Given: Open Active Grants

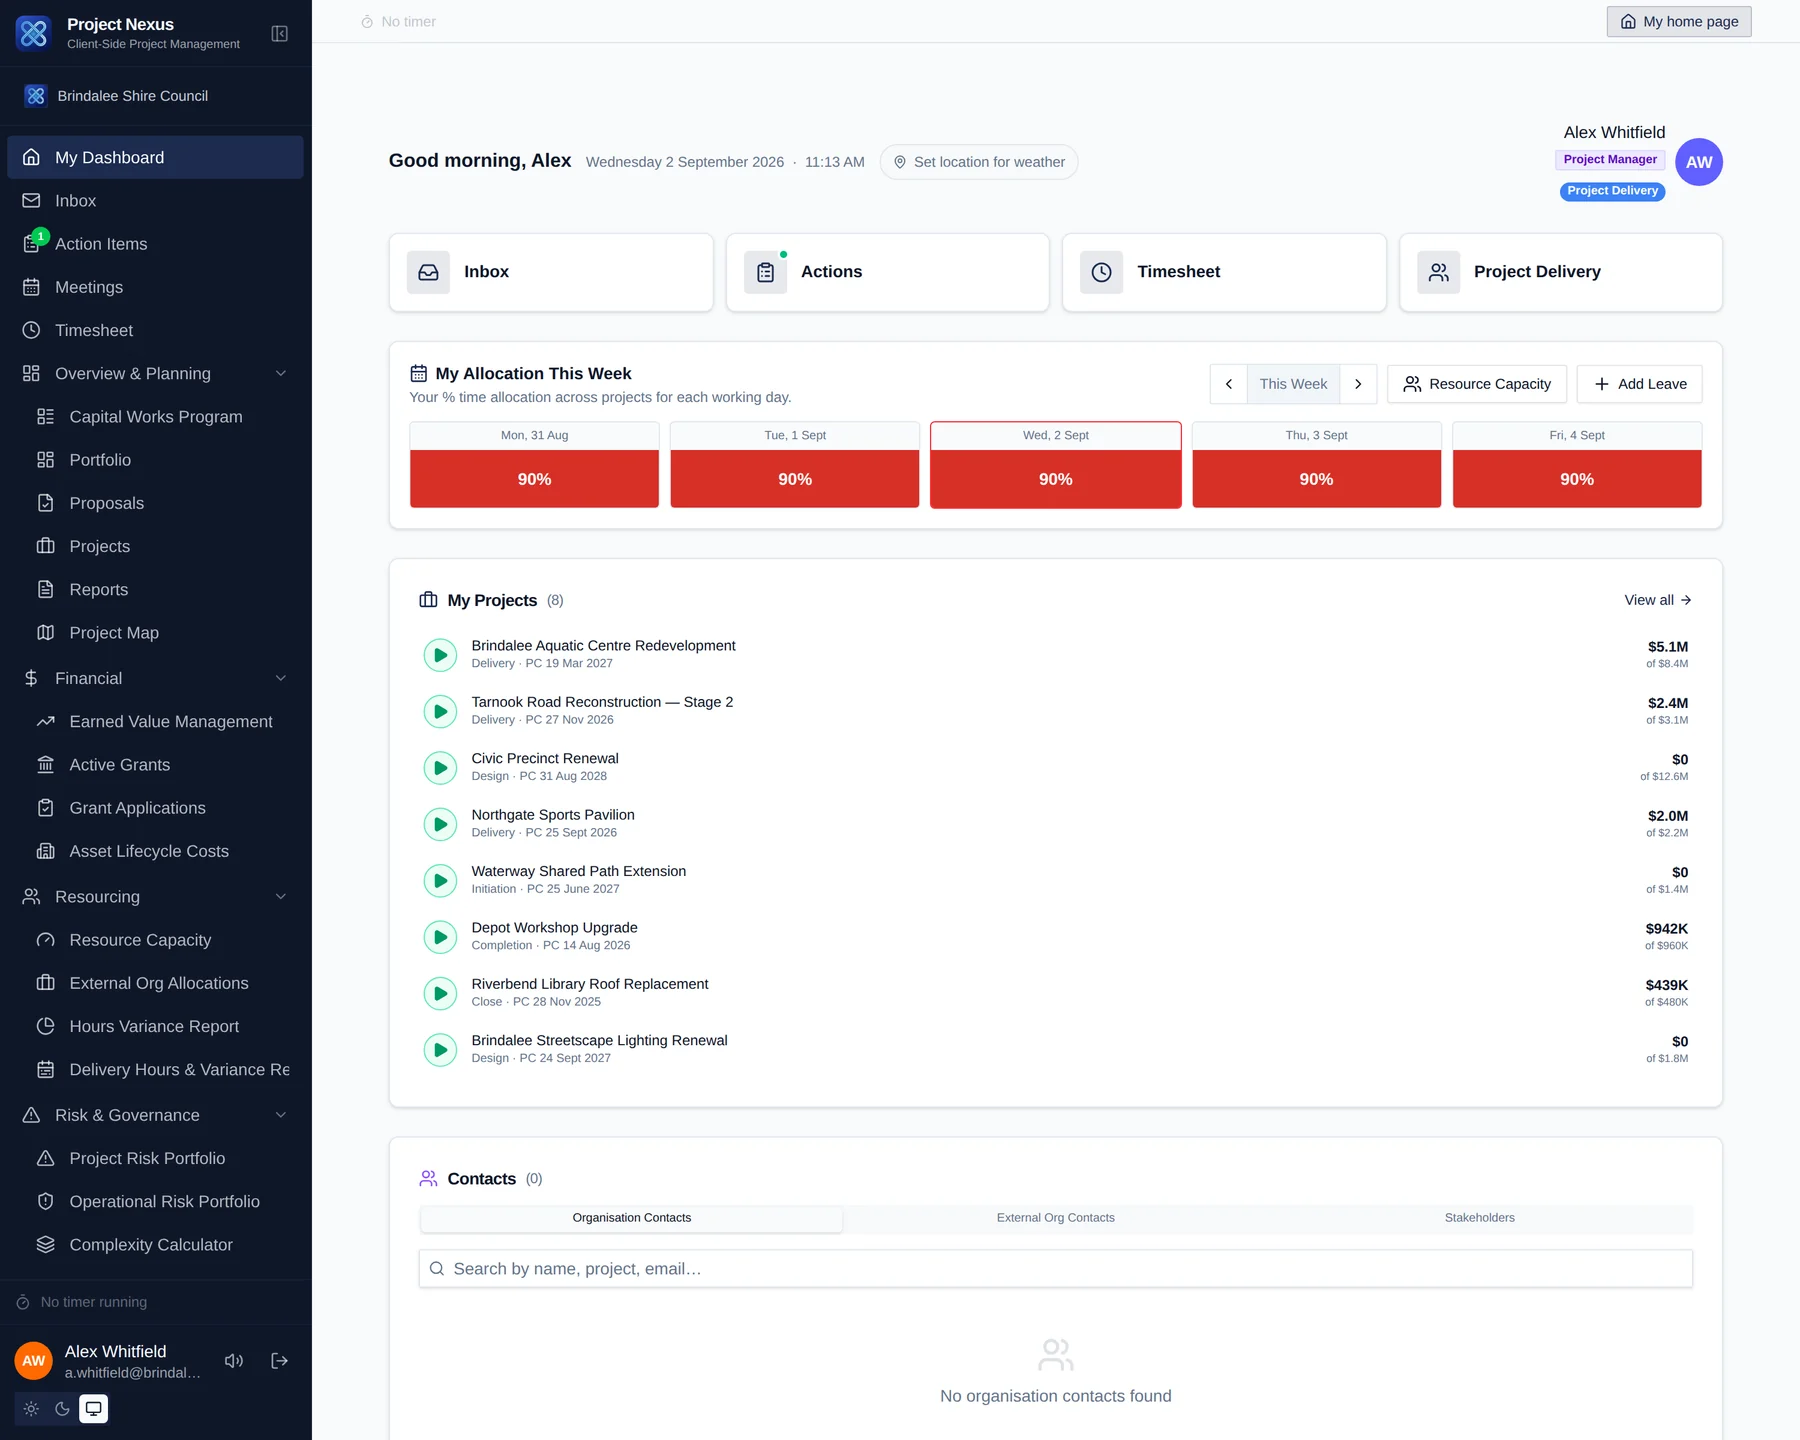Looking at the screenshot, I should point(162,765).
